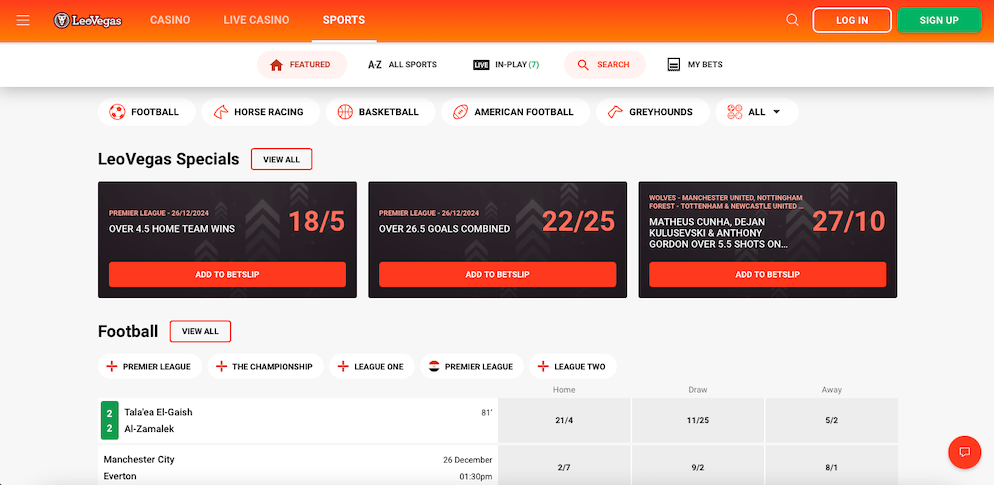Click the football ball icon
994x485 pixels.
tap(117, 112)
